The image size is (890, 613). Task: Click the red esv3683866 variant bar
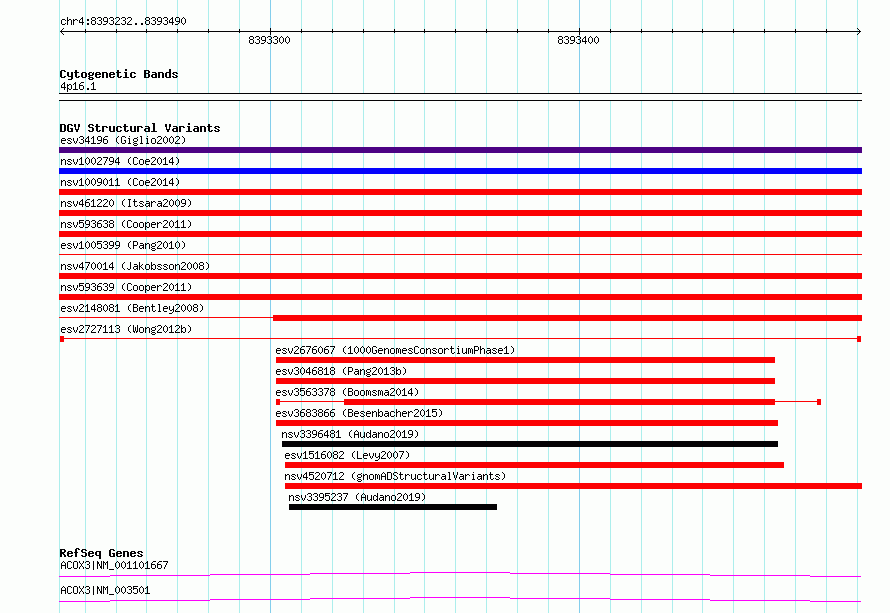(527, 423)
